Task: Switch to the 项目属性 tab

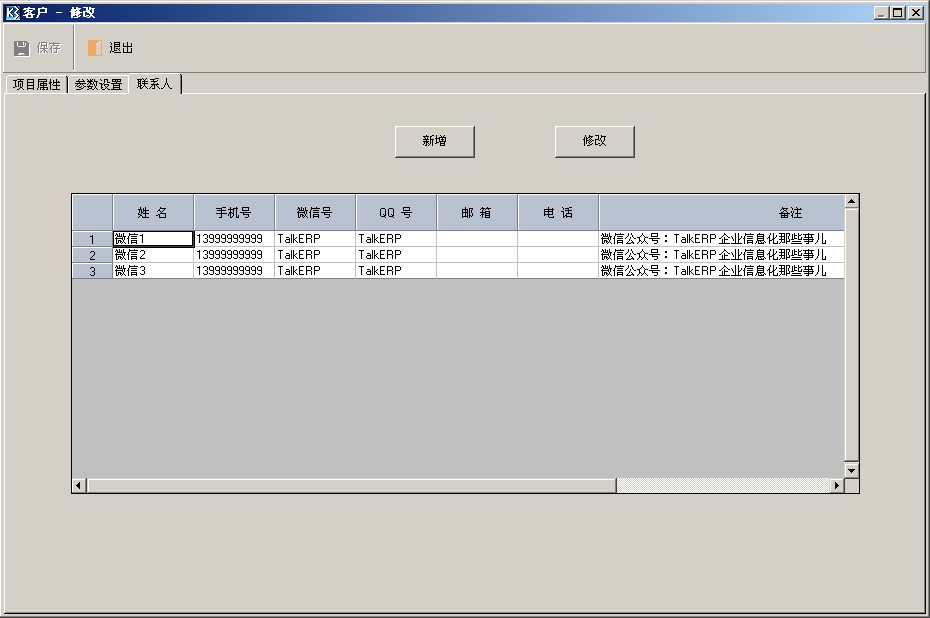Action: click(x=37, y=85)
